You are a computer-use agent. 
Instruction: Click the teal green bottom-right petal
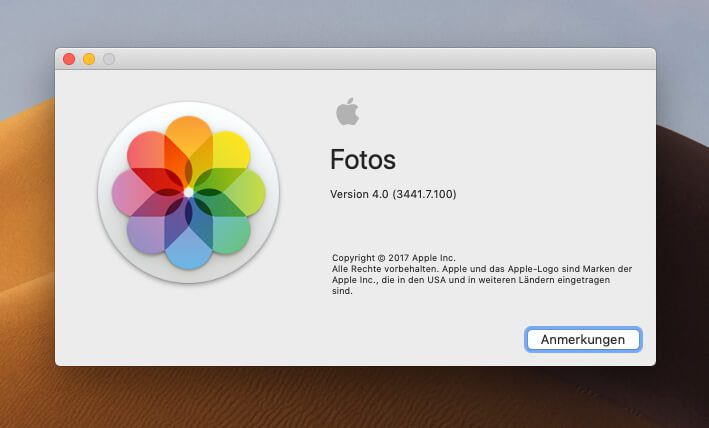pos(227,231)
